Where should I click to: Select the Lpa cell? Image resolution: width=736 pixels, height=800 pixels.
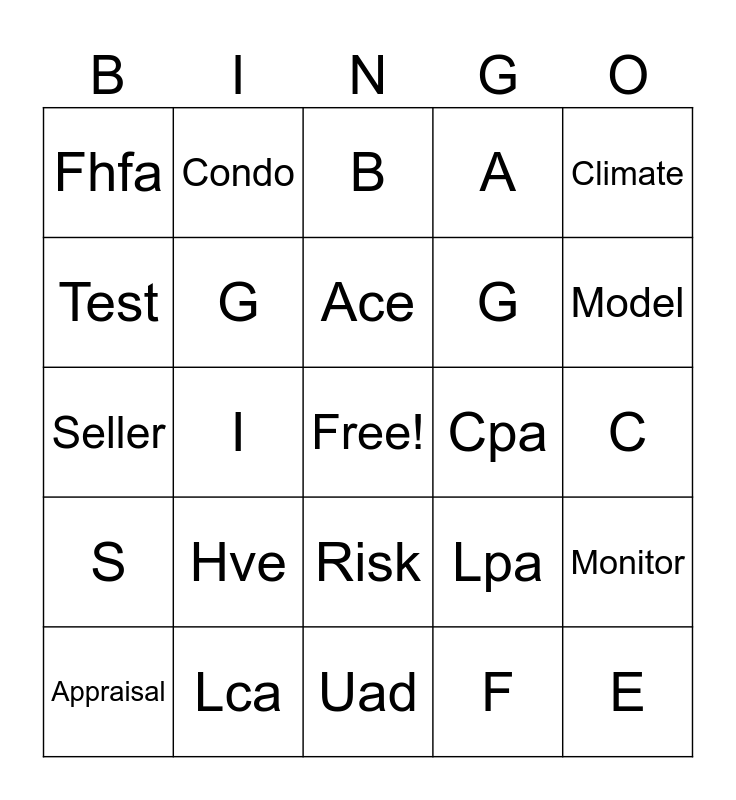[x=498, y=562]
